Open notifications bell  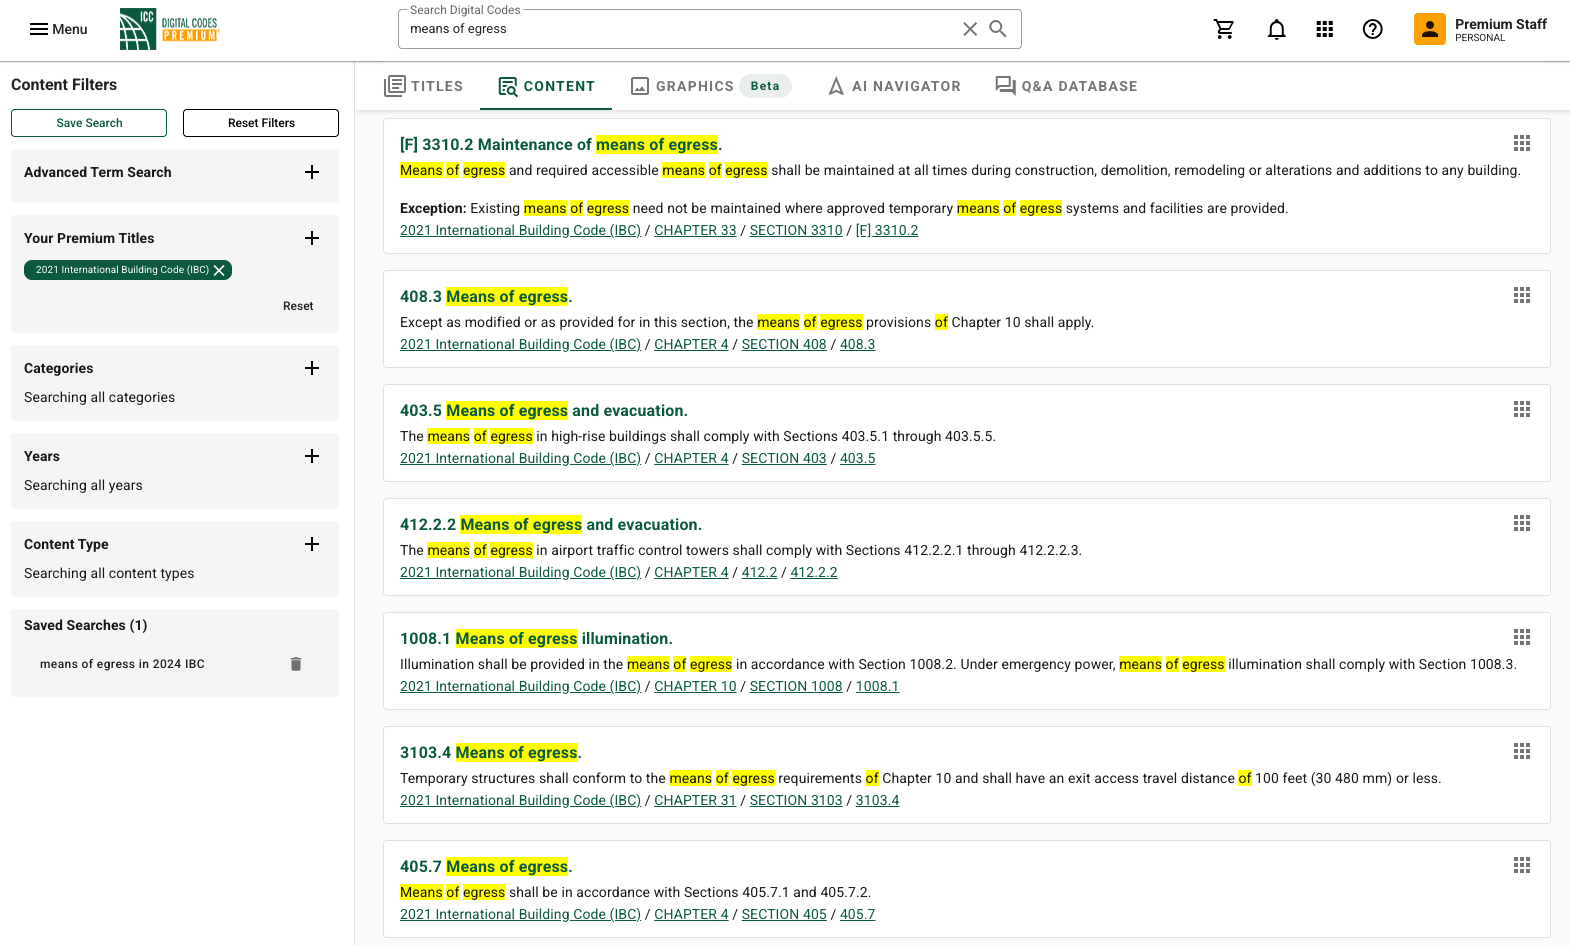pyautogui.click(x=1277, y=29)
